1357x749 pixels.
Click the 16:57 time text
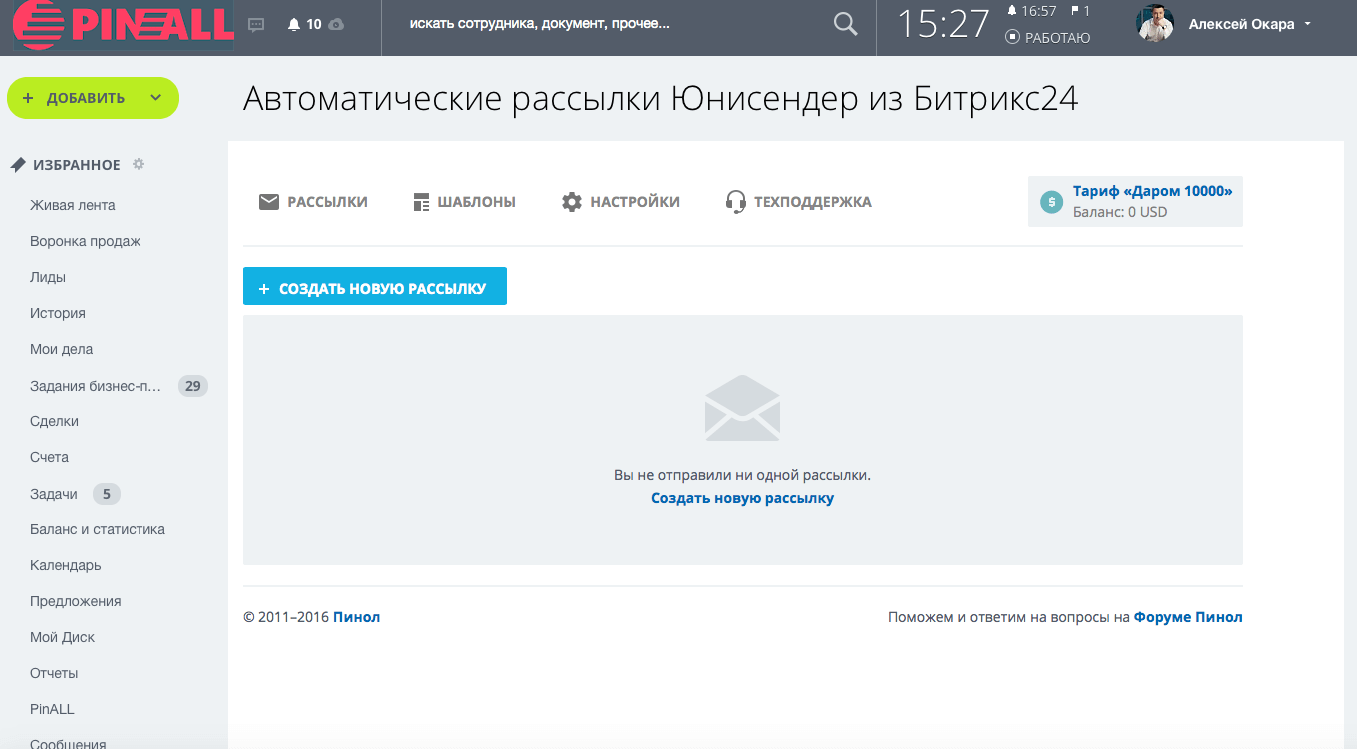tap(1039, 11)
